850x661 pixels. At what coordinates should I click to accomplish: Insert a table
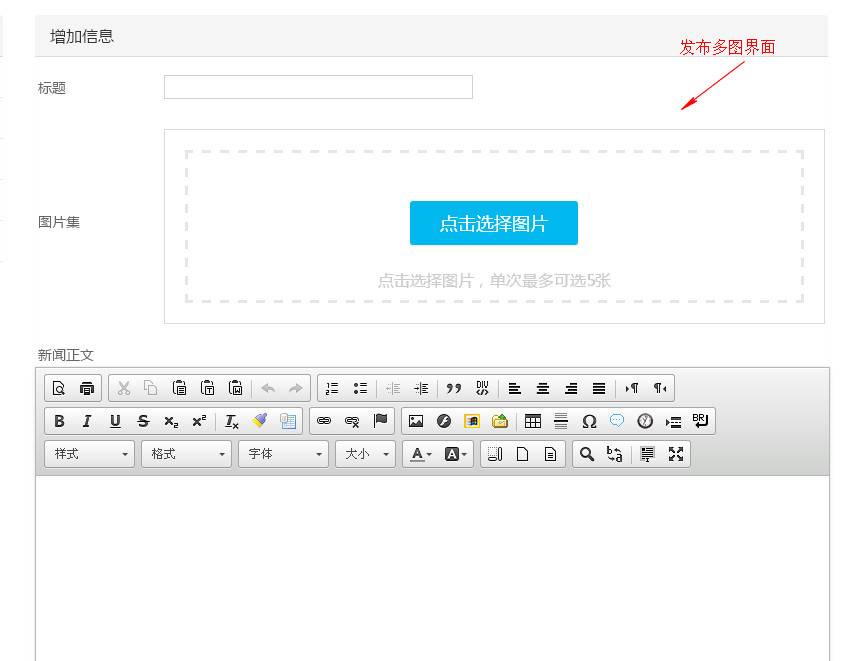(533, 421)
